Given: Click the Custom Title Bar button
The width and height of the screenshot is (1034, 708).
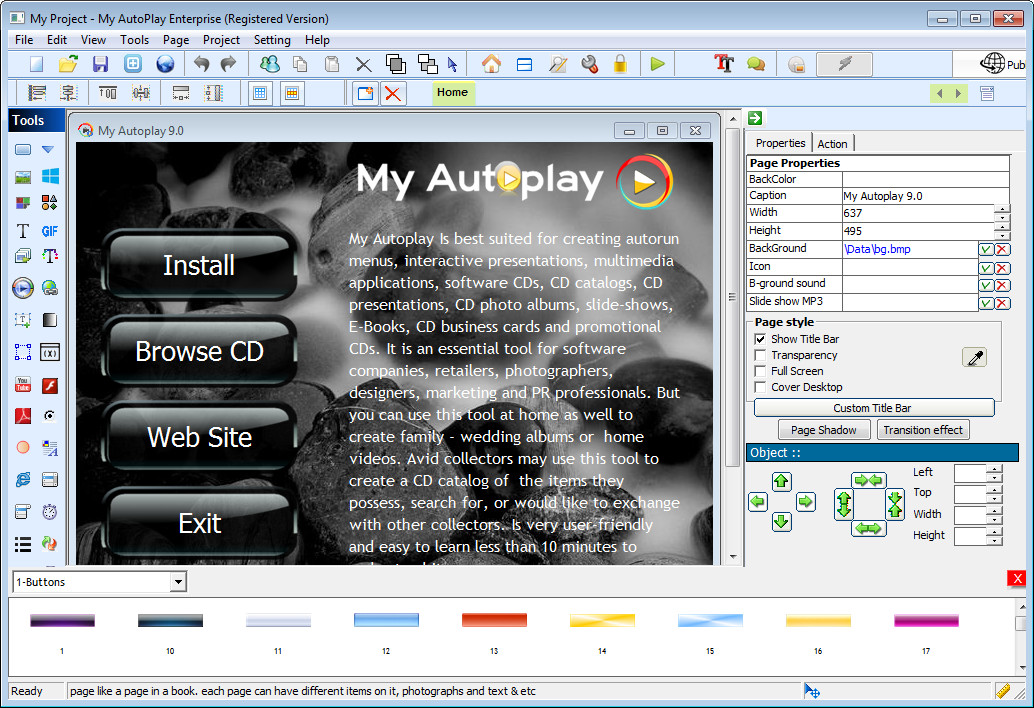Looking at the screenshot, I should [x=873, y=408].
